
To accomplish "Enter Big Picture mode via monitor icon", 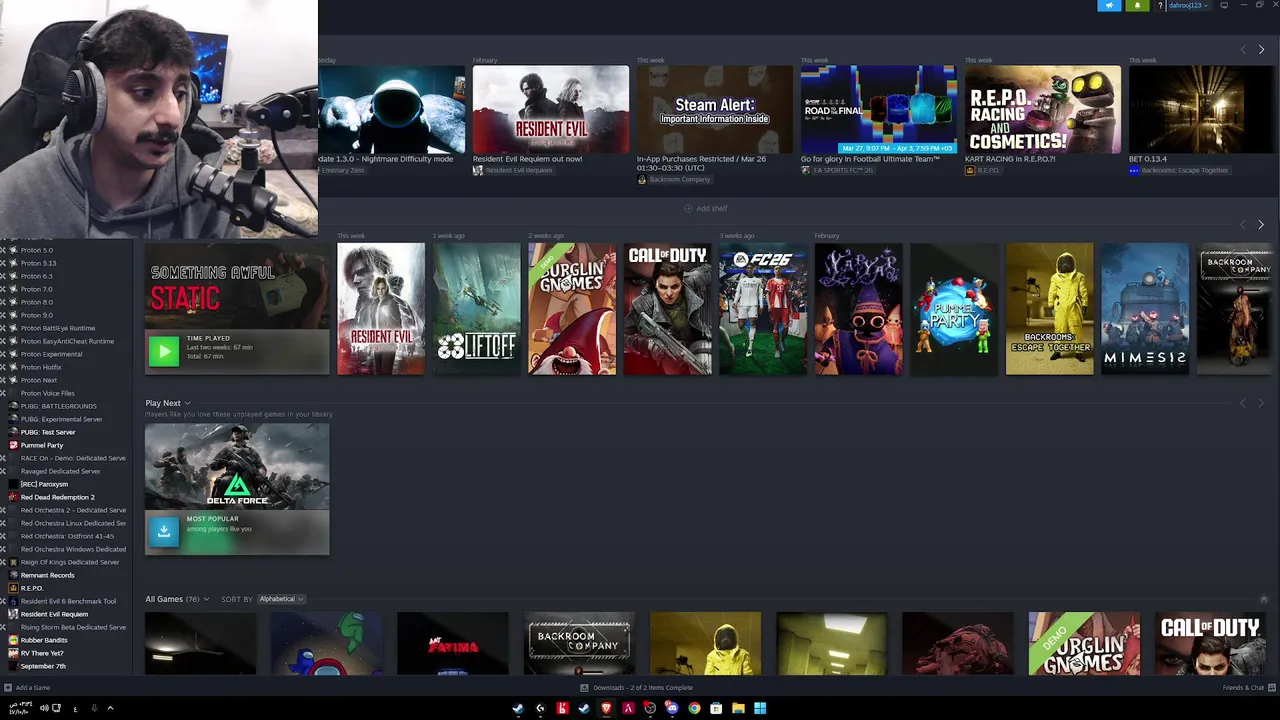I will 1224,6.
